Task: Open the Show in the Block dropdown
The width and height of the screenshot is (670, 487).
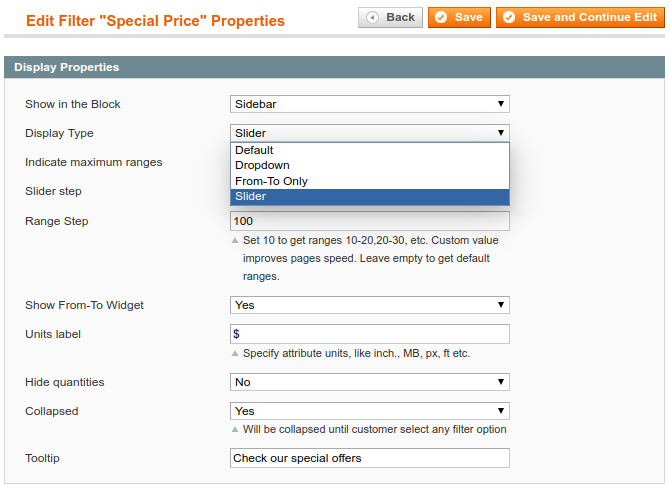Action: coord(369,104)
